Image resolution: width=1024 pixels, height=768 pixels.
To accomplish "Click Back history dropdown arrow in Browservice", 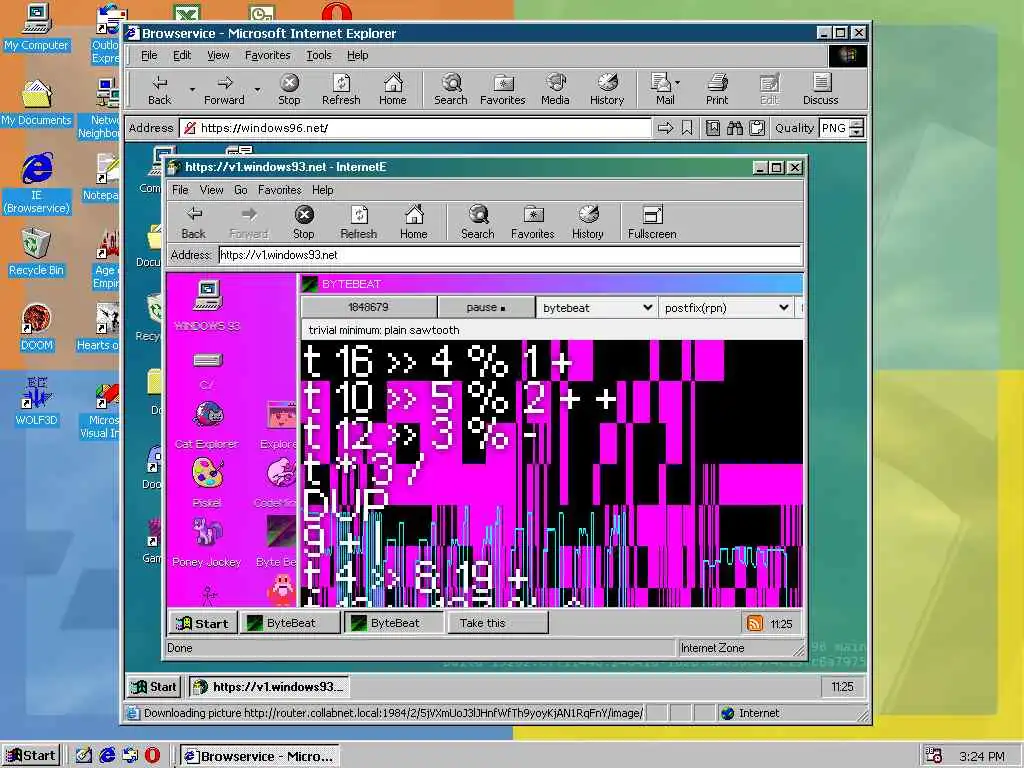I will [x=192, y=89].
